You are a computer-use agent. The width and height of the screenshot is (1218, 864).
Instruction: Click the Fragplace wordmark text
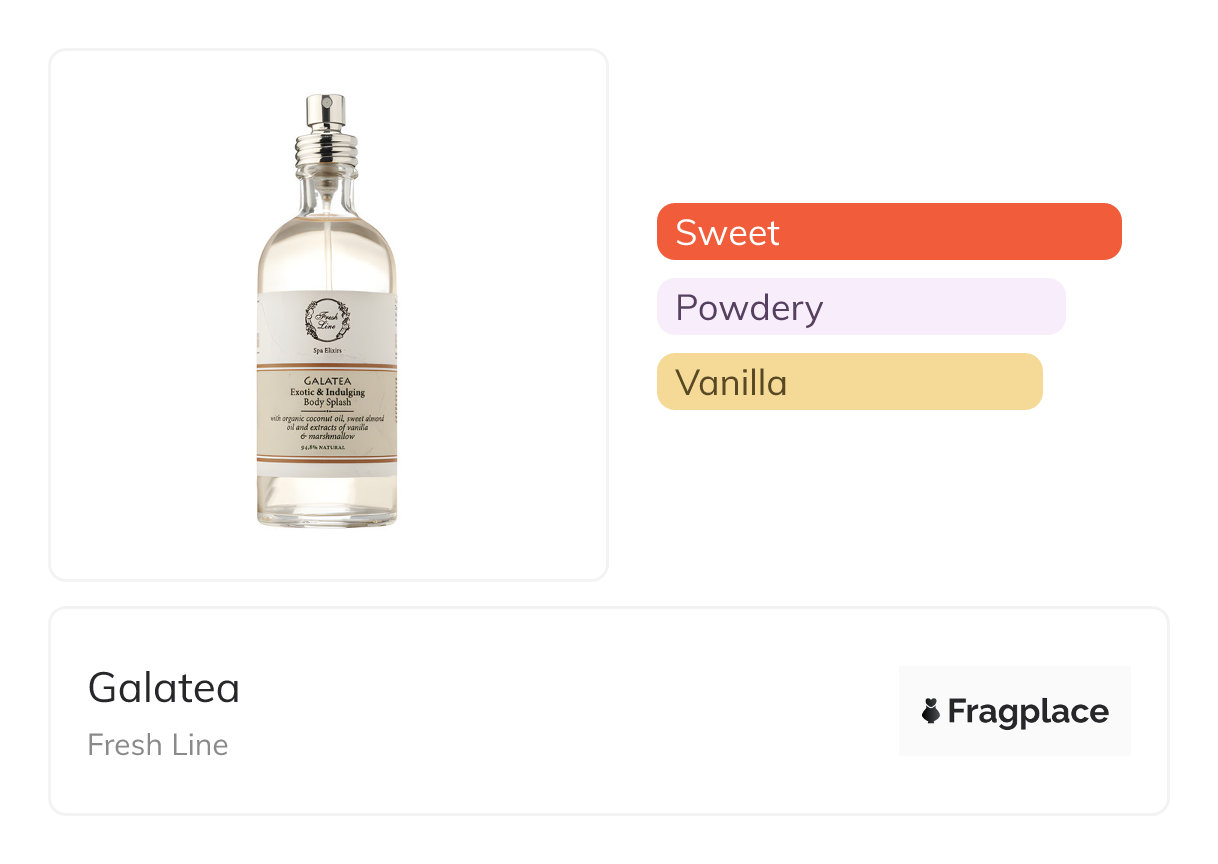(x=1028, y=711)
